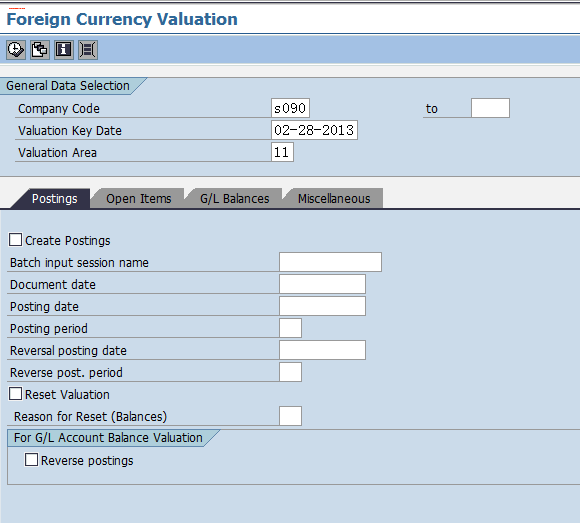Screen dimensions: 580x523
Task: Select the Miscellaneous tab
Action: coord(334,199)
